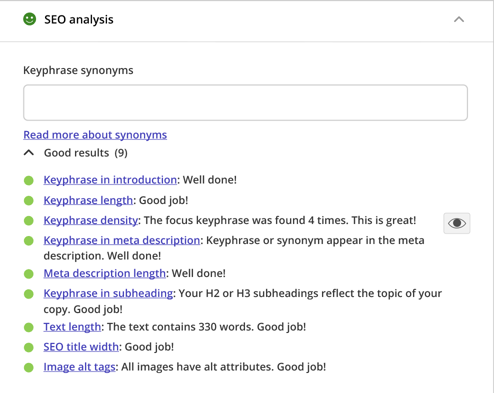Open the Keyphrase length link

point(88,200)
